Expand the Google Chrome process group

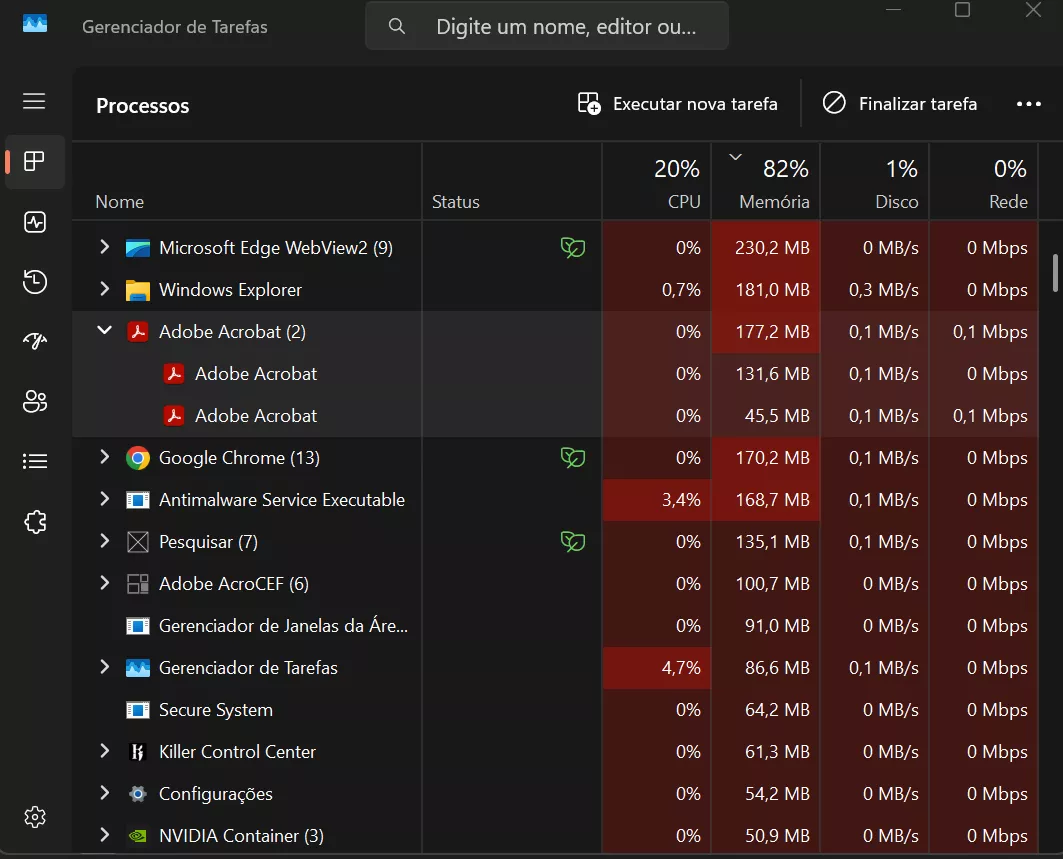[104, 458]
